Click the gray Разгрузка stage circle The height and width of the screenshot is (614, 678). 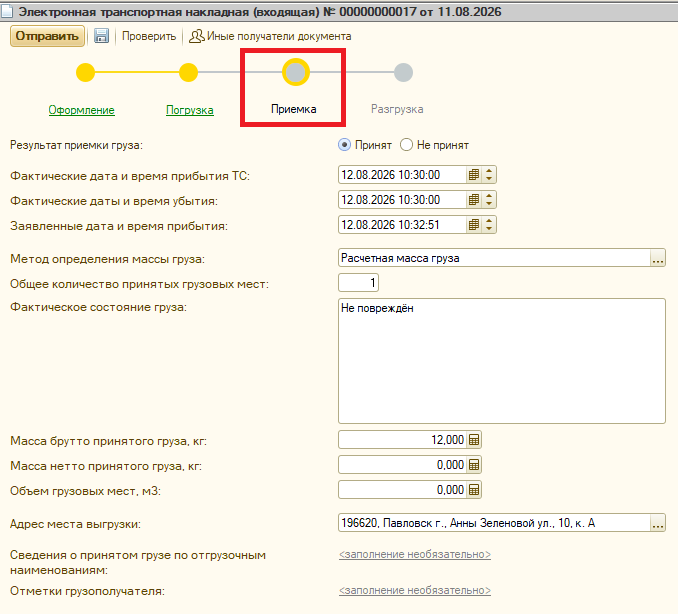coord(403,72)
